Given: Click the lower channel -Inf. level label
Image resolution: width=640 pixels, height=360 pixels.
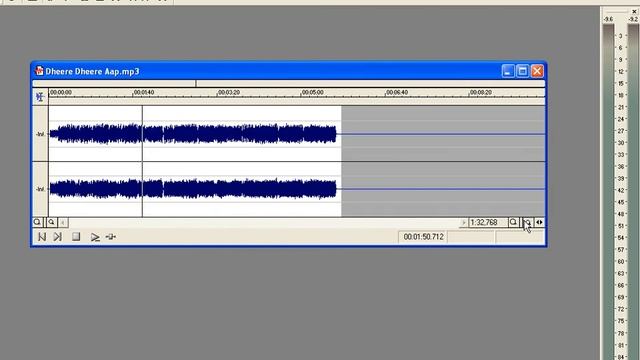Looking at the screenshot, I should [40, 189].
